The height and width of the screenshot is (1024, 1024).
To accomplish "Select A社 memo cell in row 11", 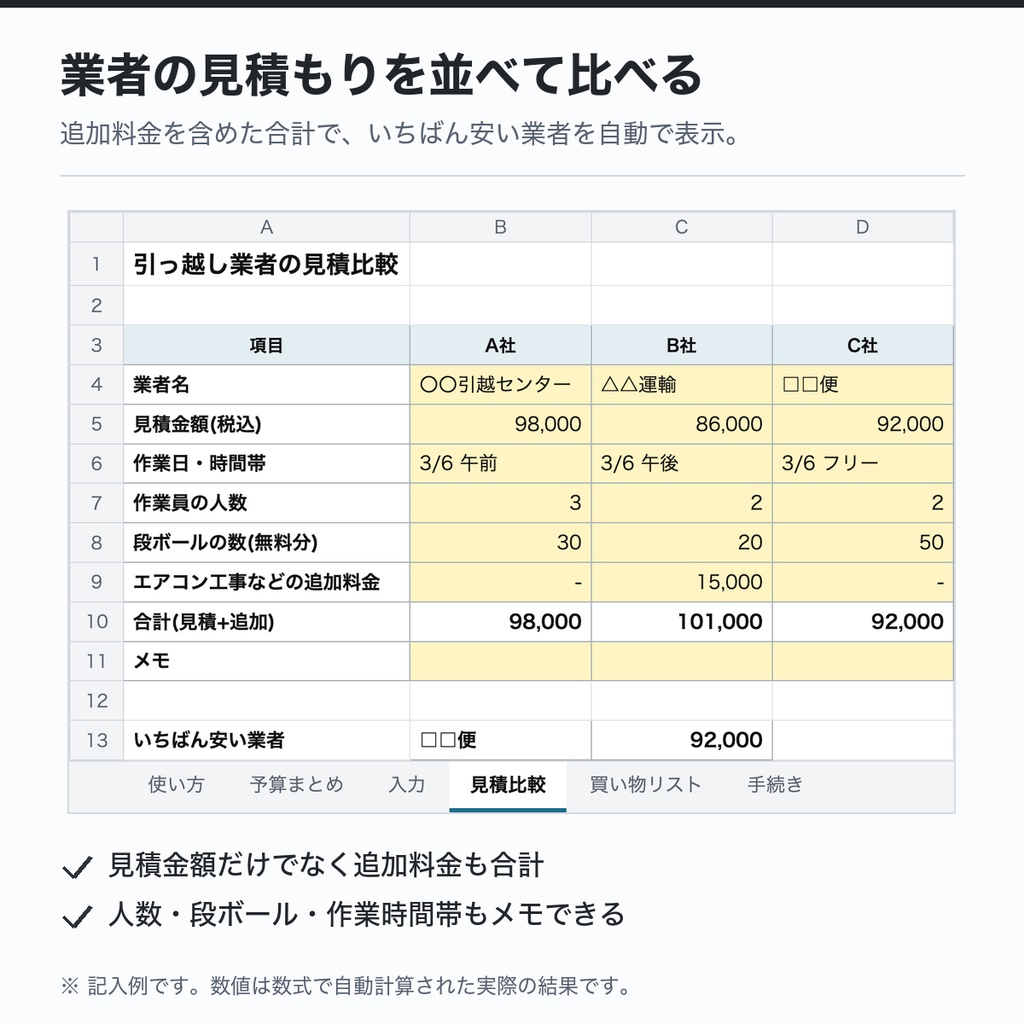I will 500,661.
